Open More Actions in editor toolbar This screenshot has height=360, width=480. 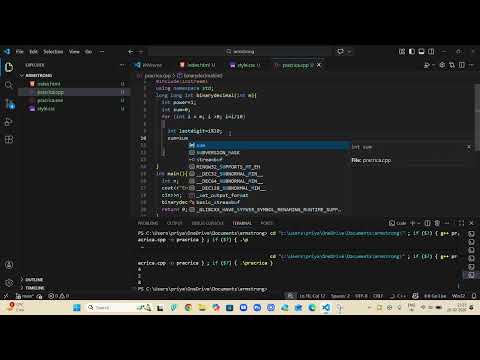point(471,65)
